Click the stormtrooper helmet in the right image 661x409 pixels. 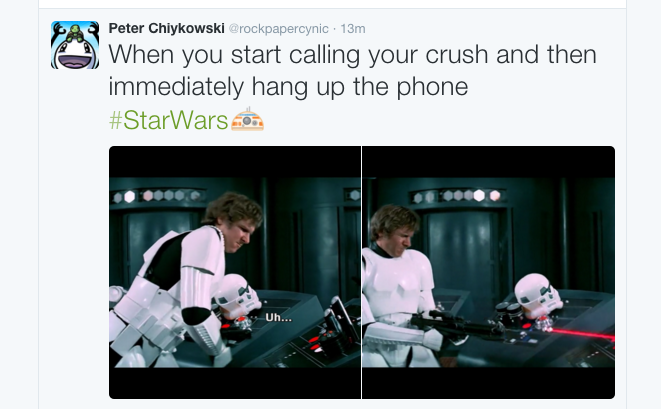pyautogui.click(x=537, y=296)
